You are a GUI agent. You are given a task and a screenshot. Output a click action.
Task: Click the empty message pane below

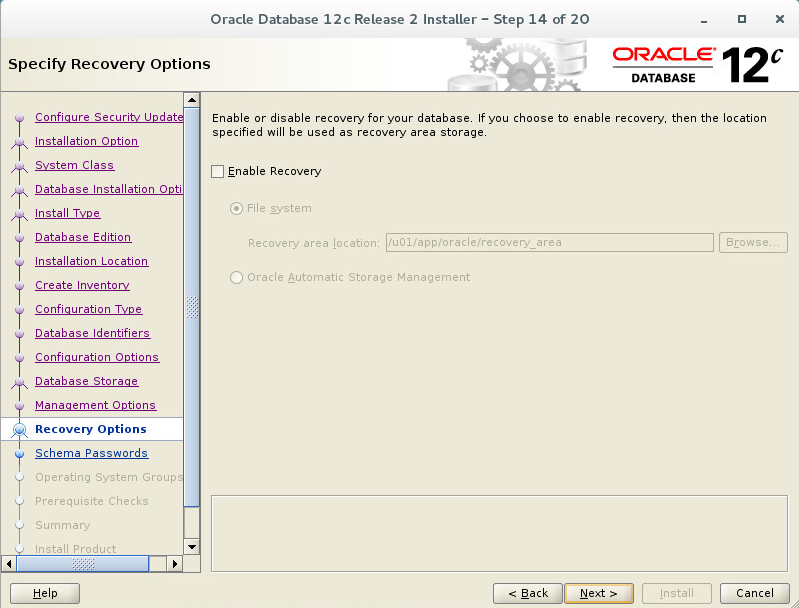tap(499, 534)
